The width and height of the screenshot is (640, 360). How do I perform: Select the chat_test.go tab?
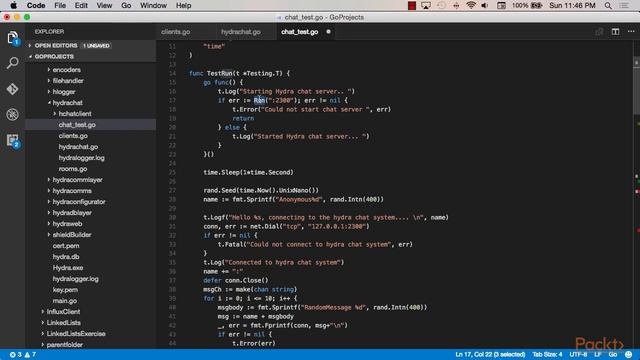point(300,32)
